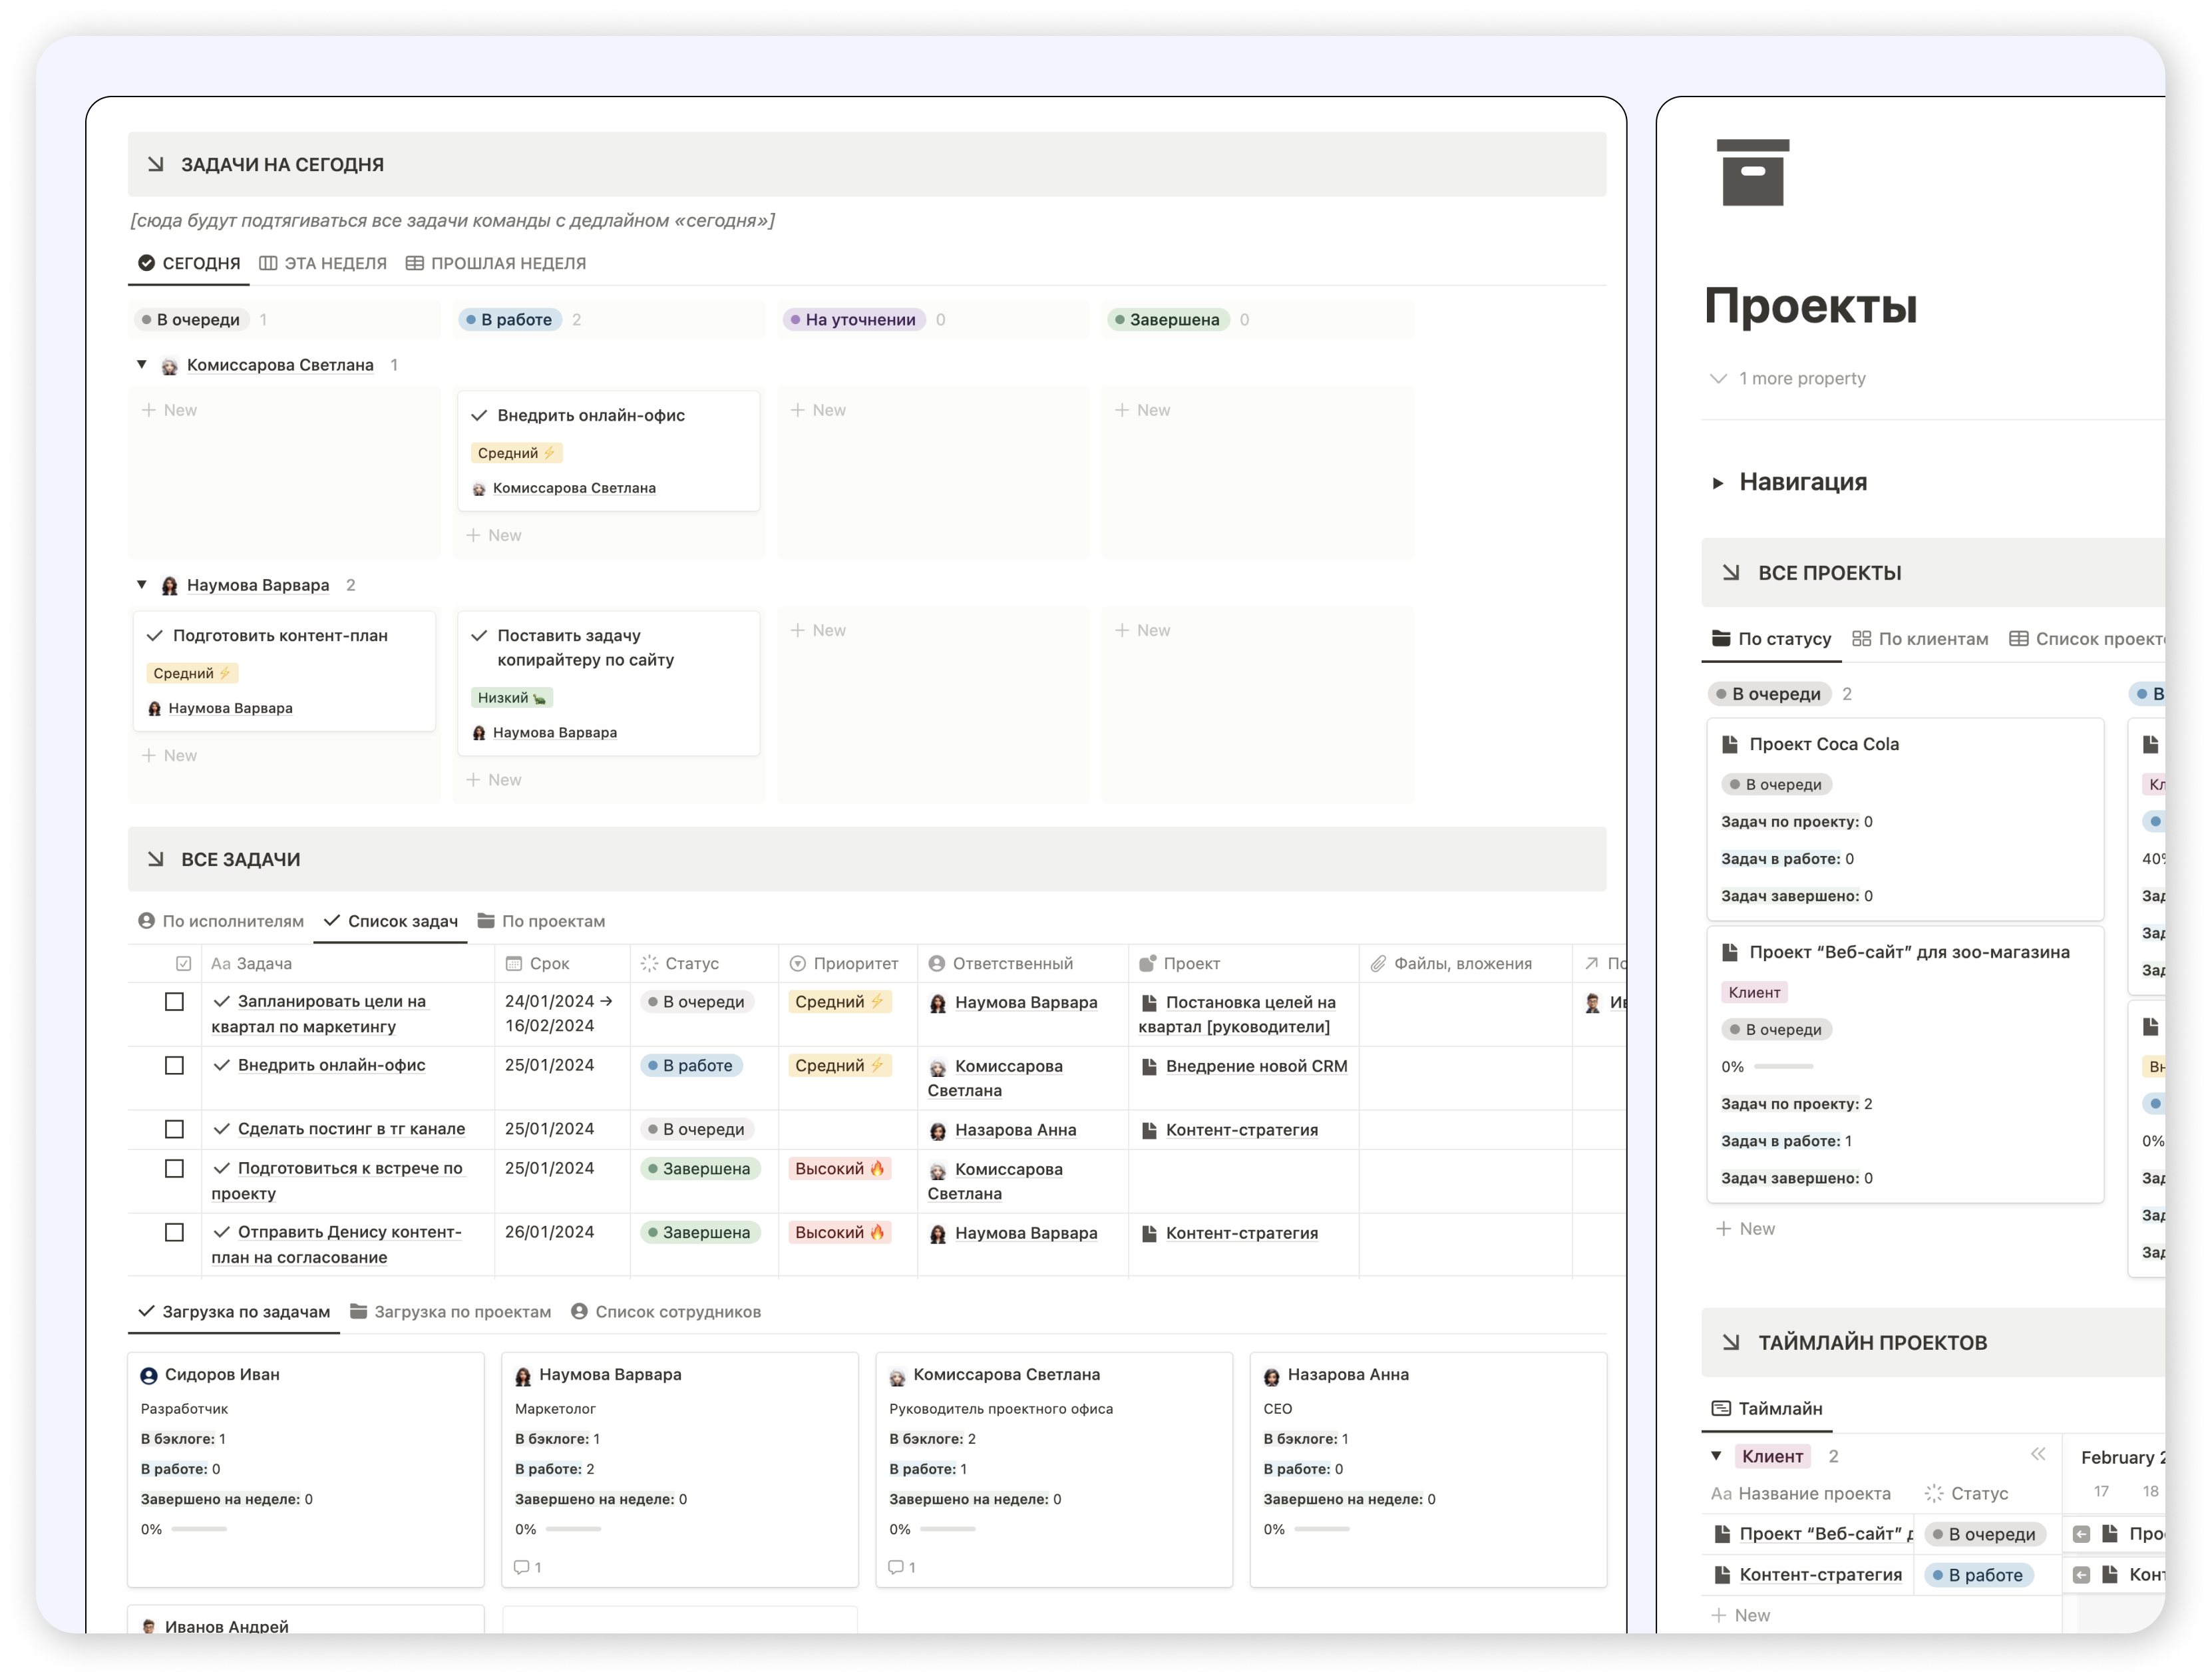This screenshot has width=2212, height=1680.
Task: Click comment bubble icon on Наумова Варвара card
Action: point(521,1567)
